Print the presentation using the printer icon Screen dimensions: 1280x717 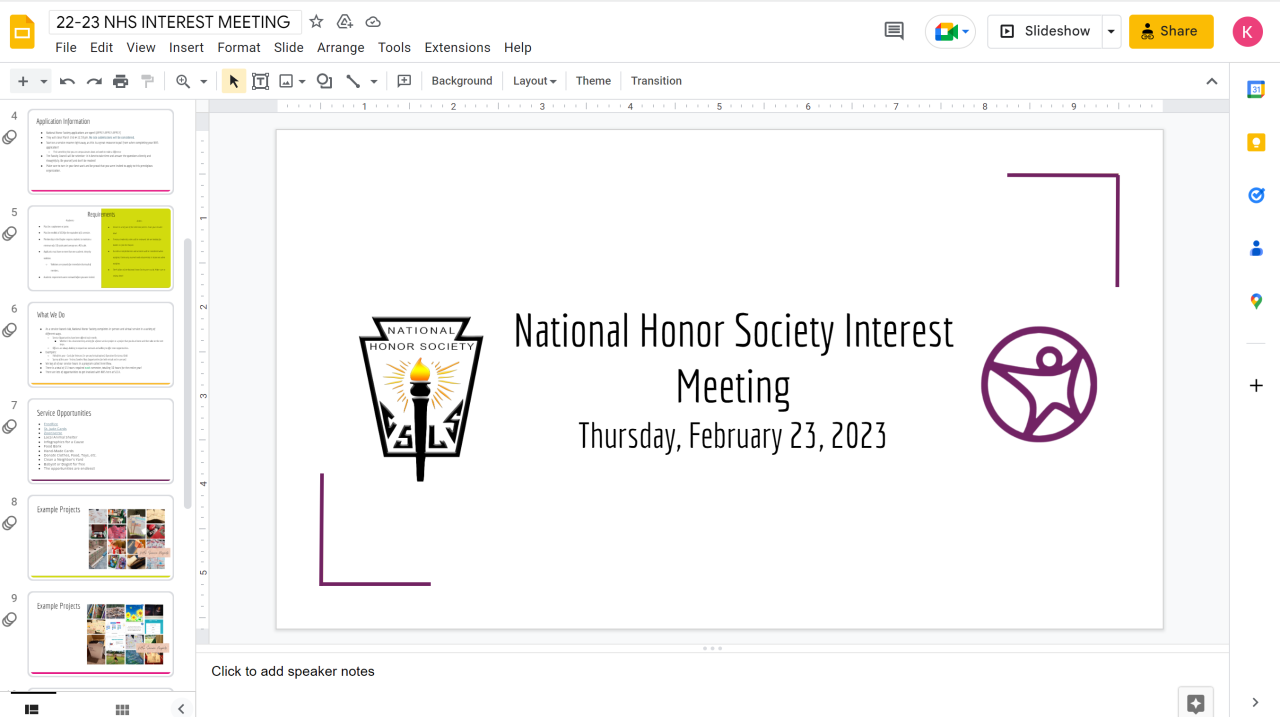coord(121,81)
